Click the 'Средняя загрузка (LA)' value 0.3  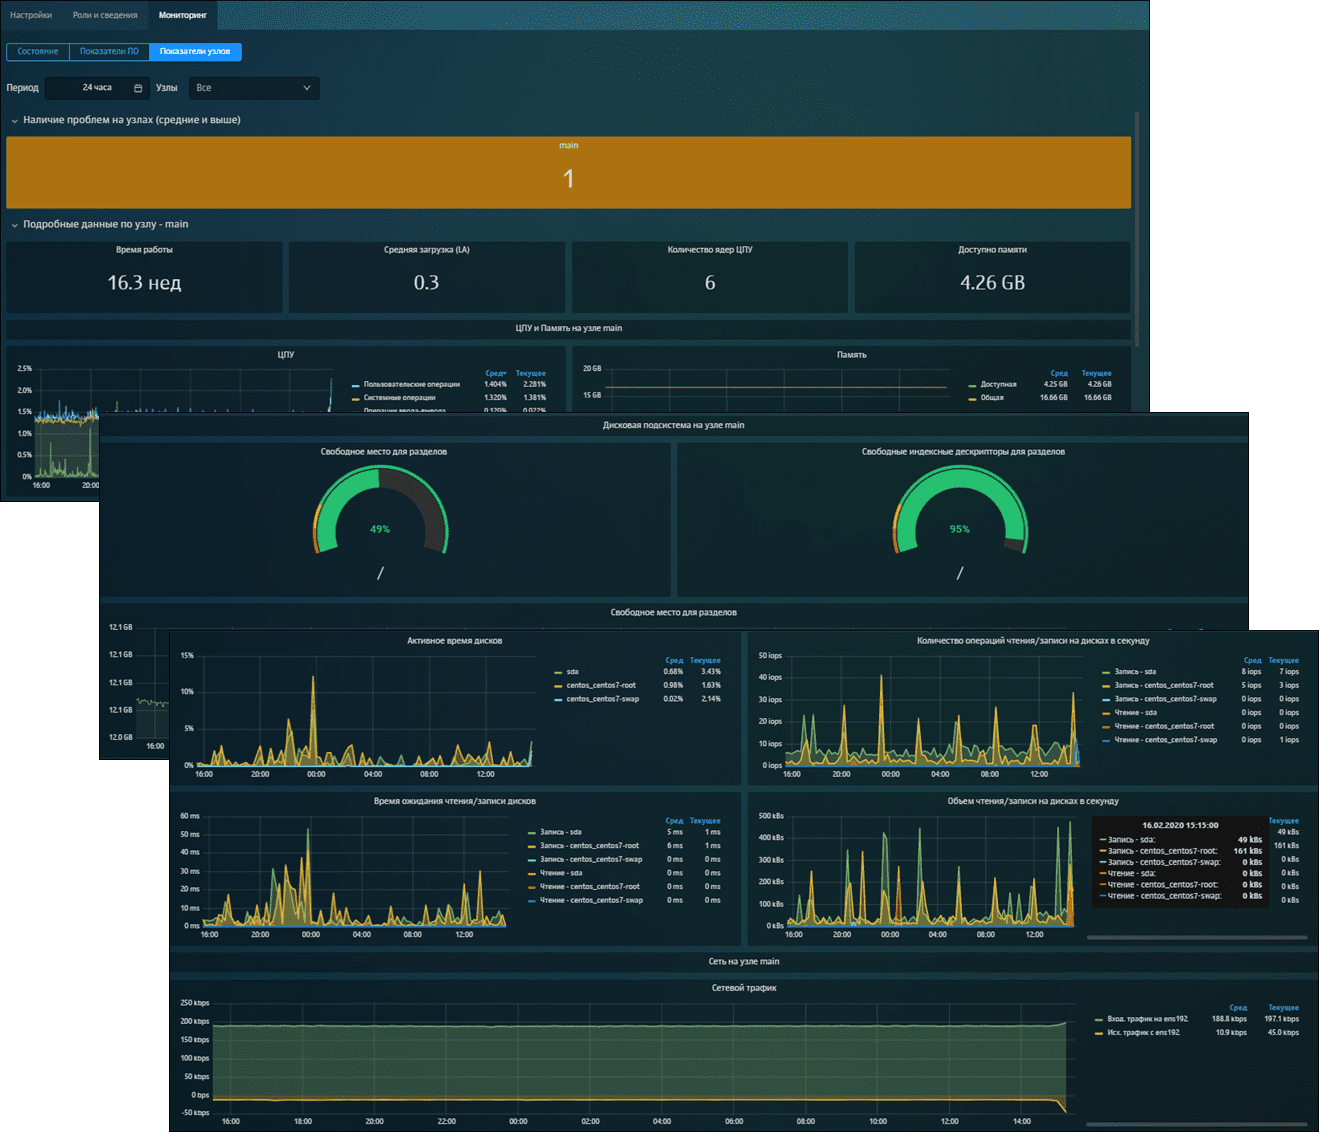coord(426,283)
